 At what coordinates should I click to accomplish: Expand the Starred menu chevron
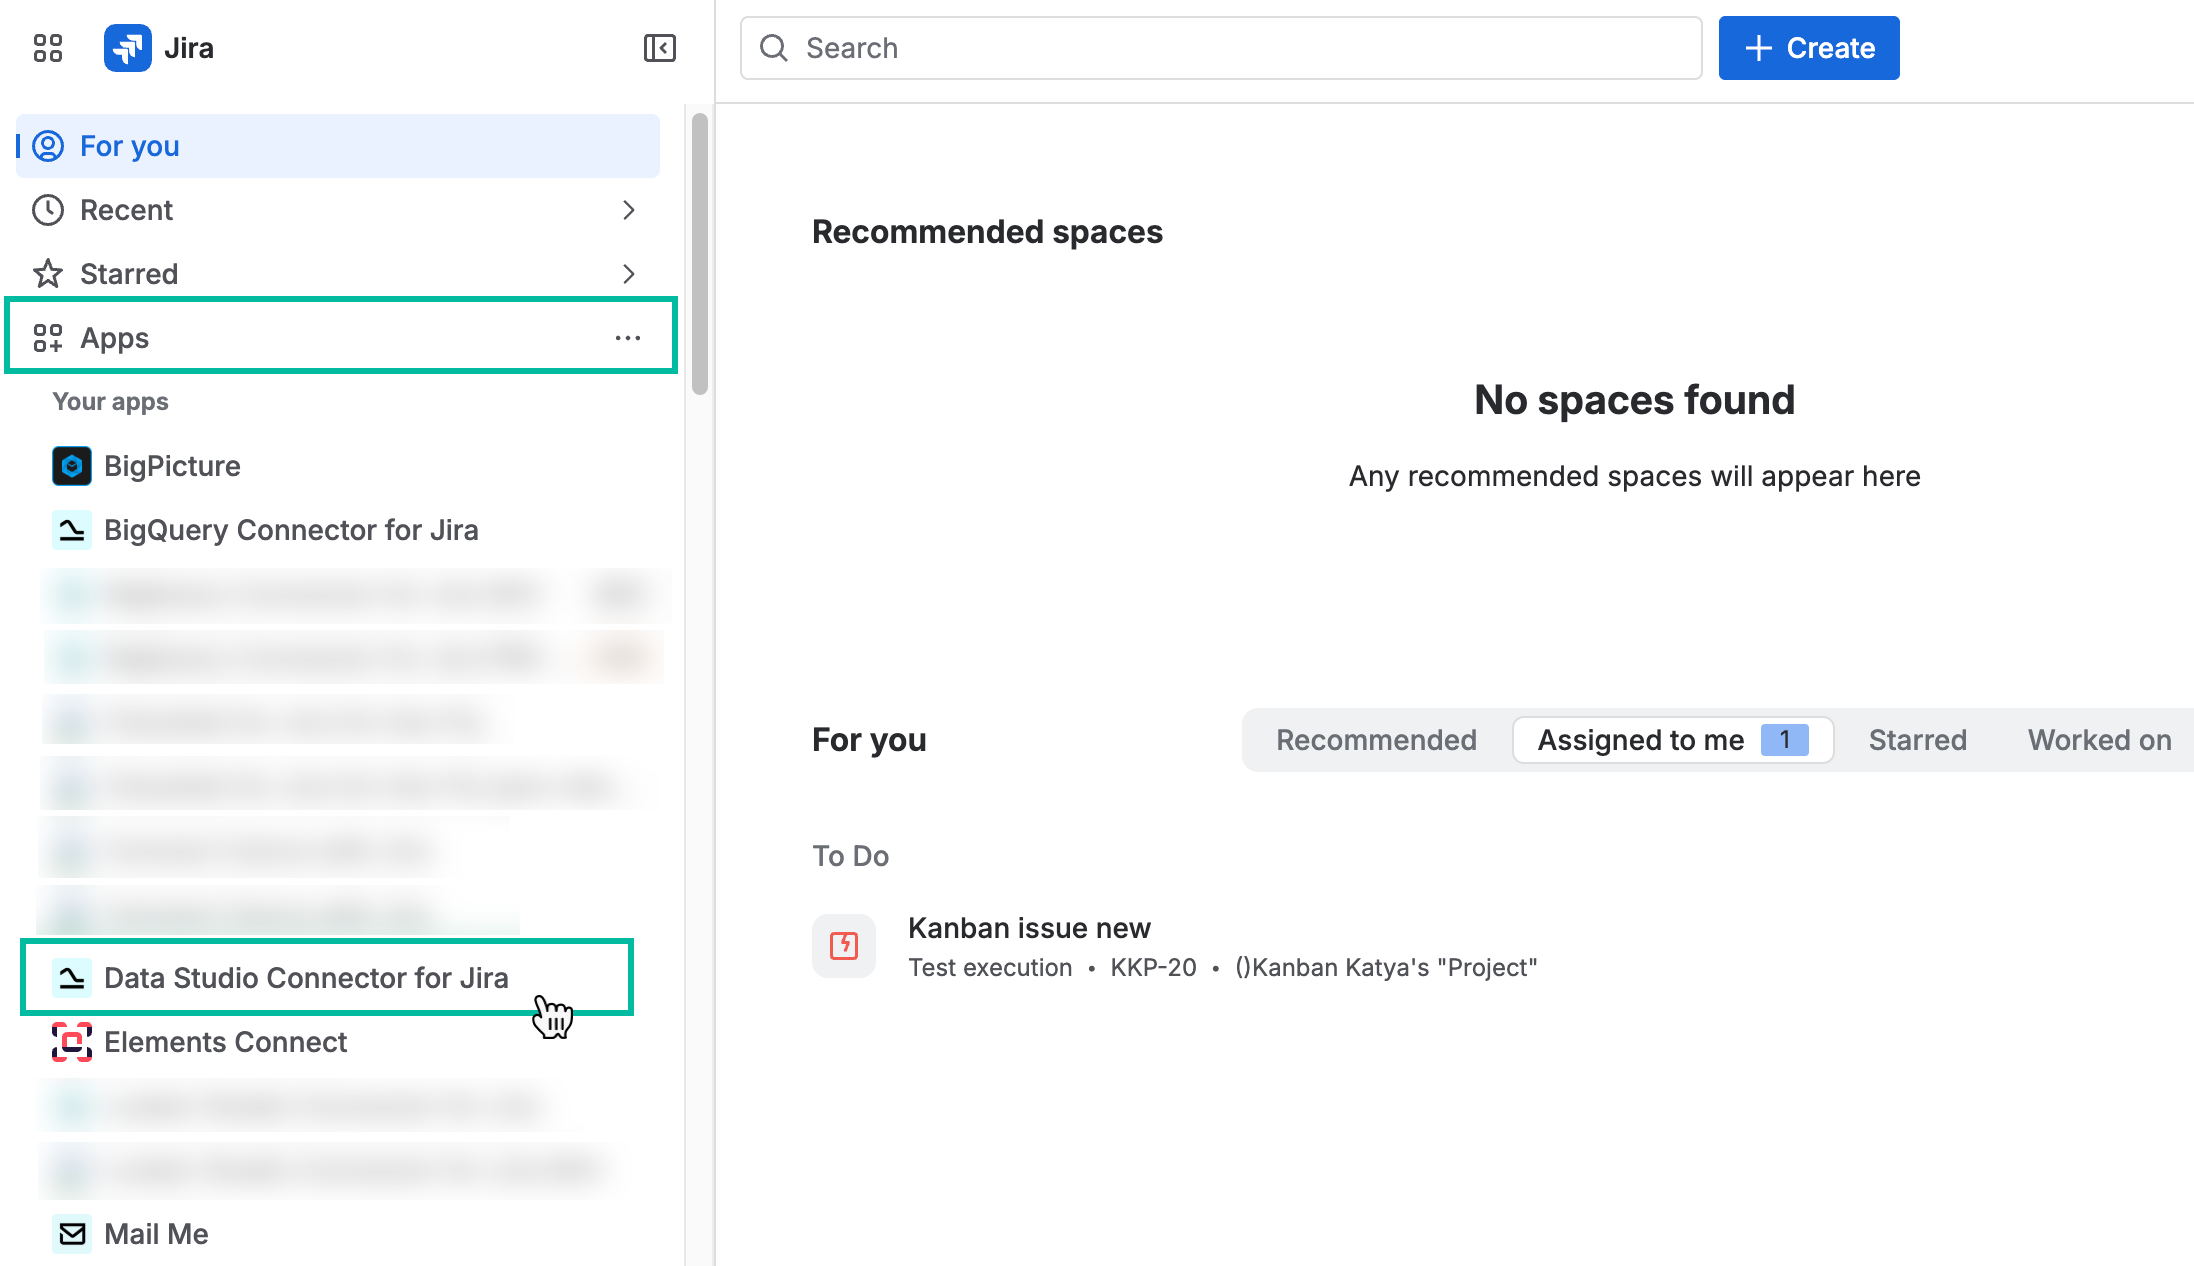pos(628,274)
